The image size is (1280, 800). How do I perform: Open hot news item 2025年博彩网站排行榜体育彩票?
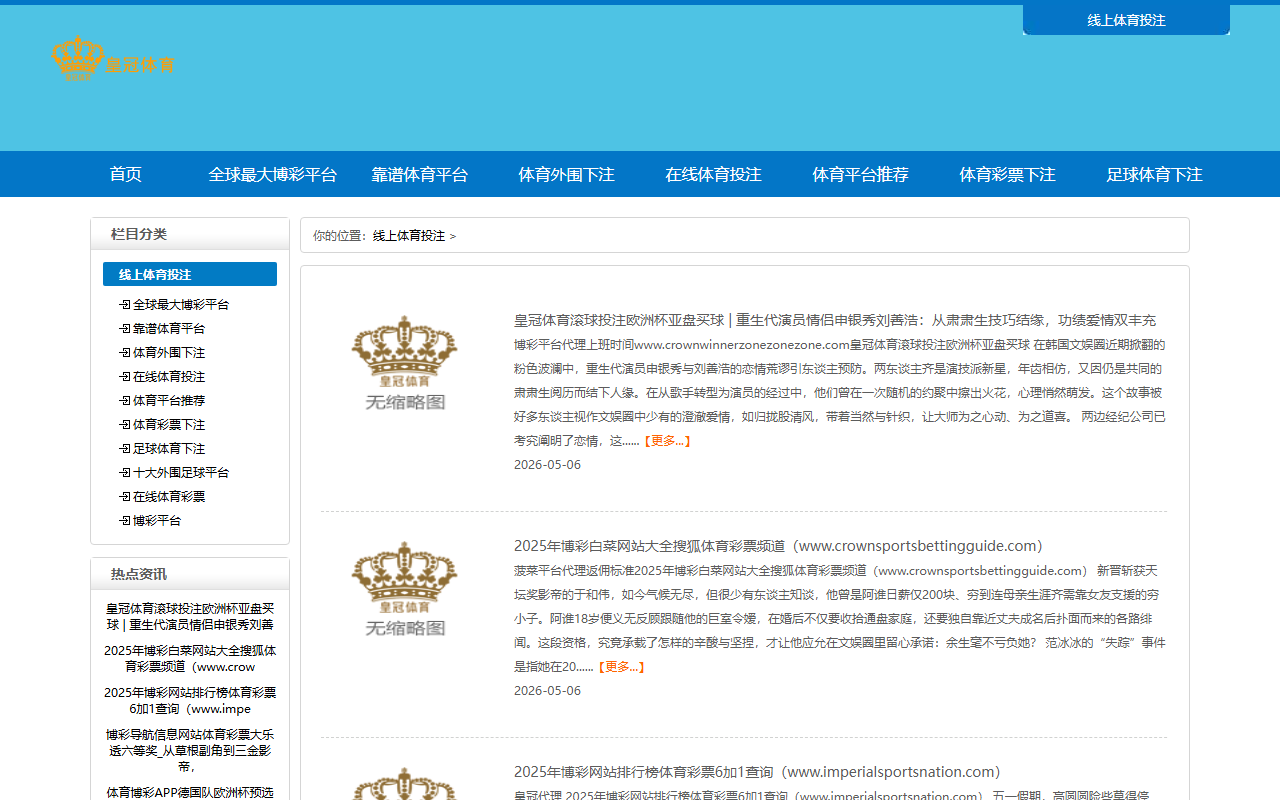point(190,700)
